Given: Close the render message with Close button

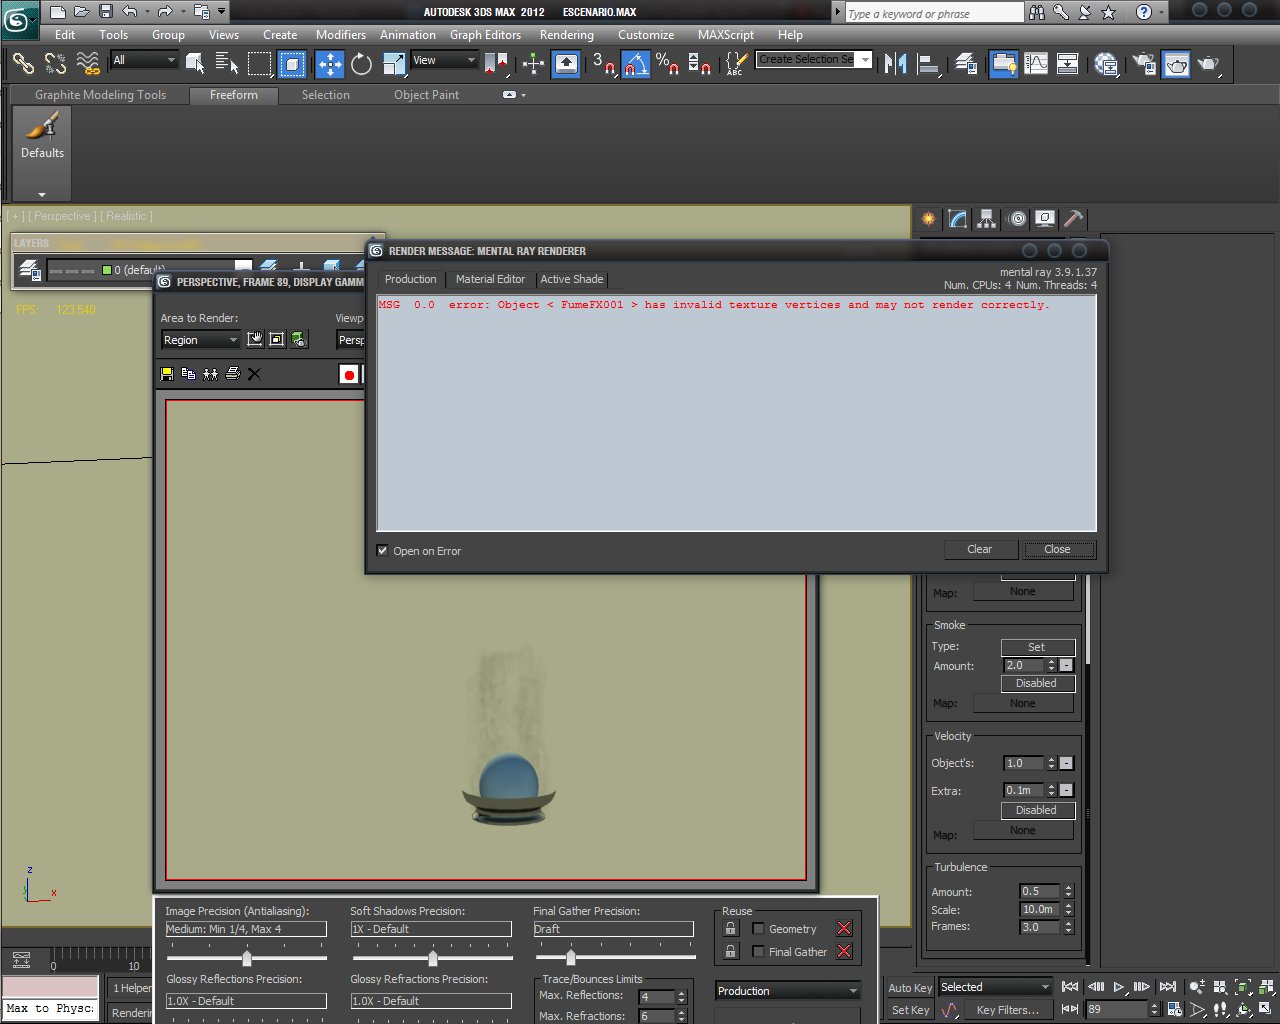Looking at the screenshot, I should point(1058,550).
